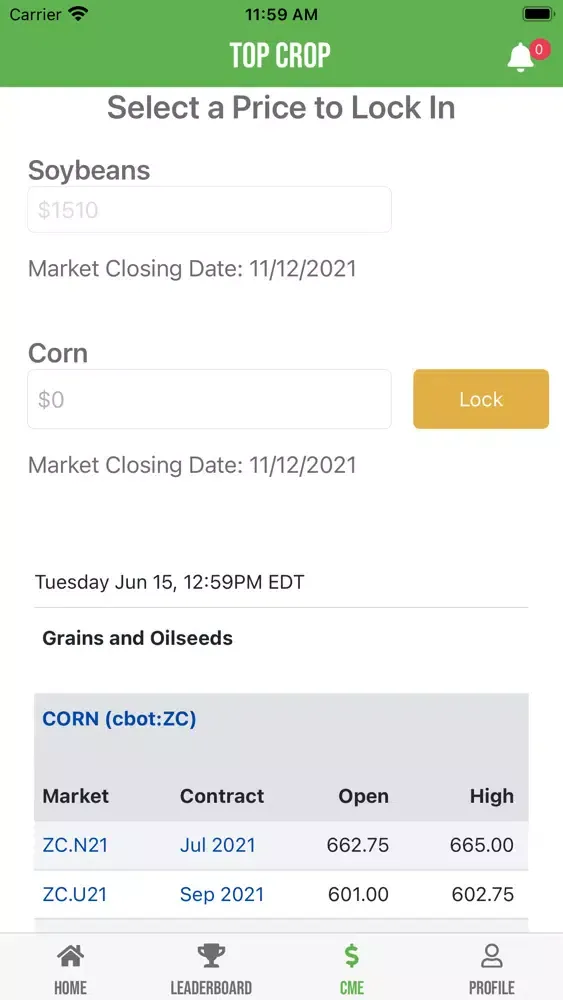The image size is (563, 1000).
Task: Select the CME dollar icon
Action: point(351,956)
